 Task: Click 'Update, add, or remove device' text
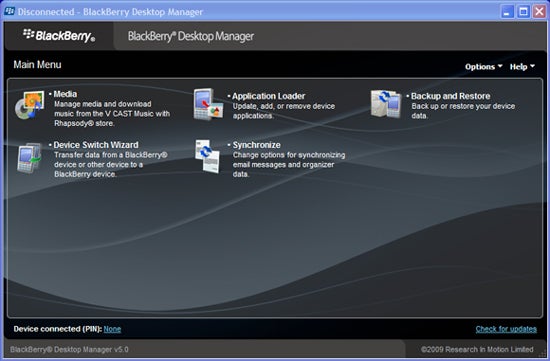(x=284, y=106)
